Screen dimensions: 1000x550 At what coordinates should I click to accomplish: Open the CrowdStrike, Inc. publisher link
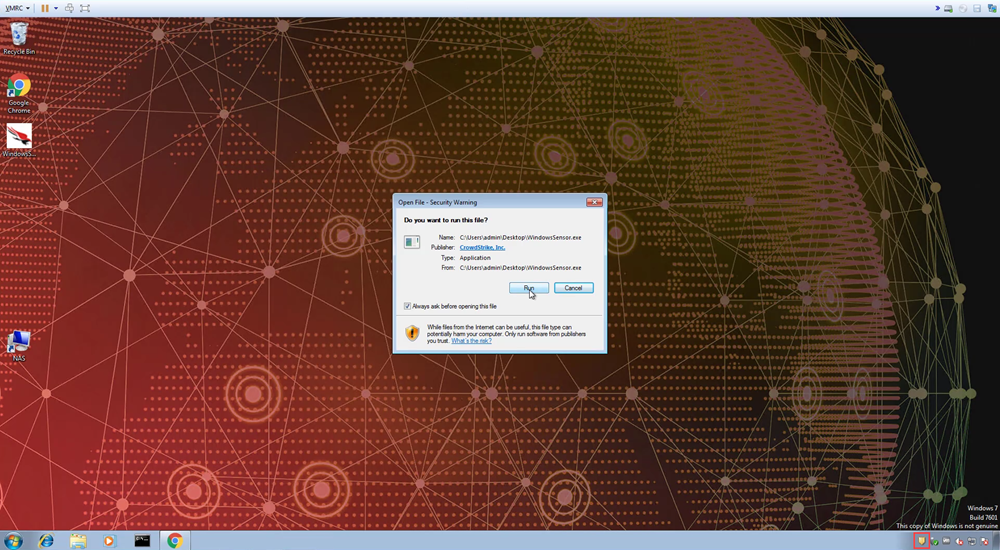coord(482,247)
